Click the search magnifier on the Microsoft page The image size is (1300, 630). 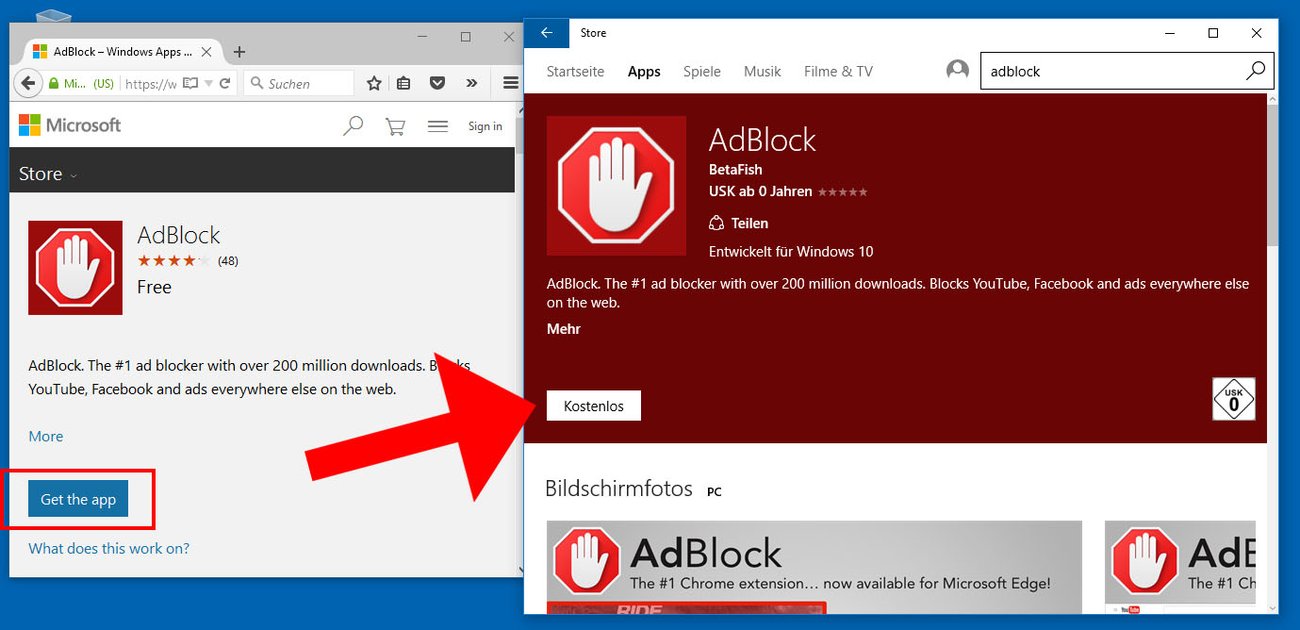pyautogui.click(x=352, y=126)
